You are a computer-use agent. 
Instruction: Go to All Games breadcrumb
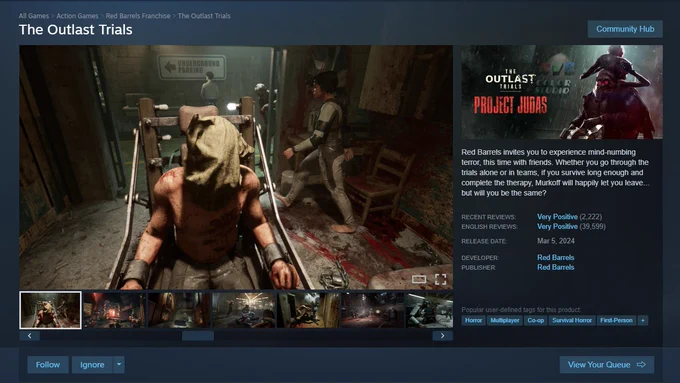tap(34, 16)
